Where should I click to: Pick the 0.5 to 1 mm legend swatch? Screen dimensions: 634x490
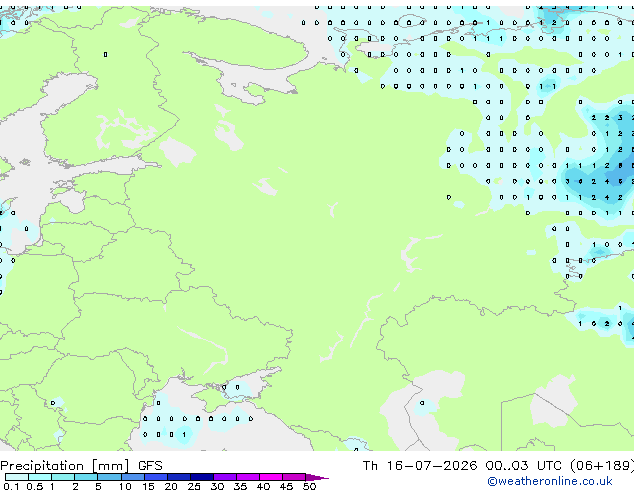(40, 477)
